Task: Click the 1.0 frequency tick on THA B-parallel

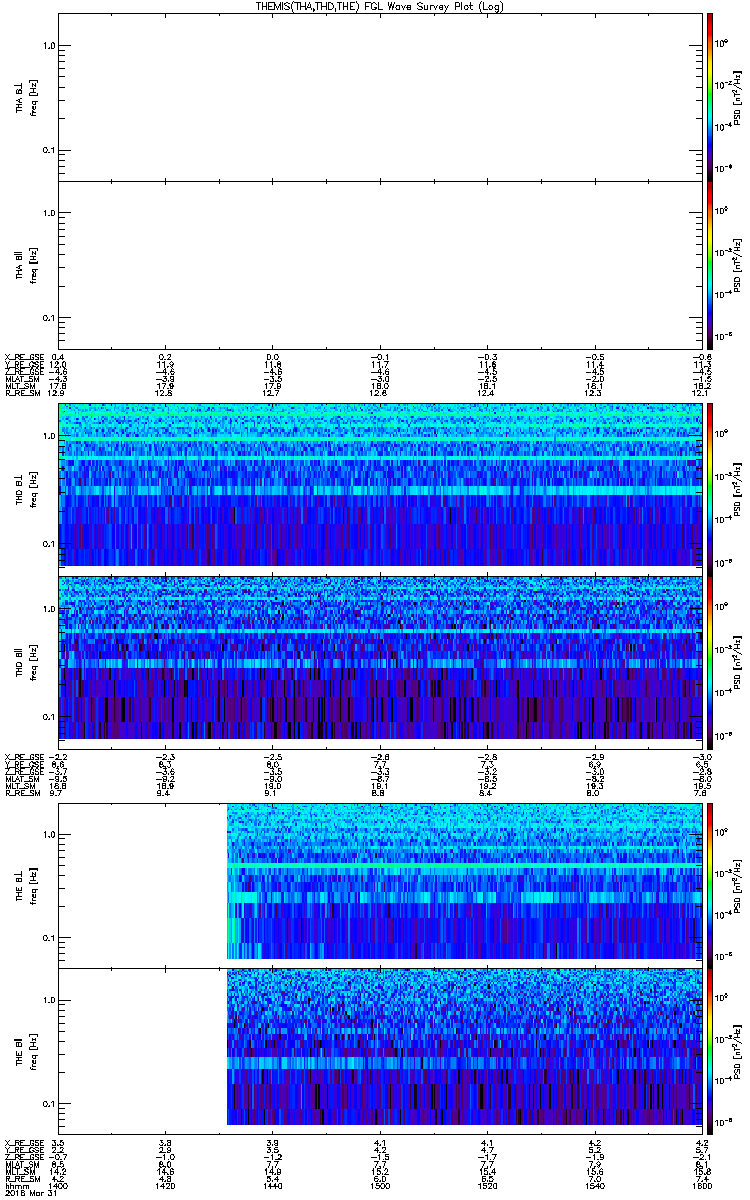Action: click(49, 213)
